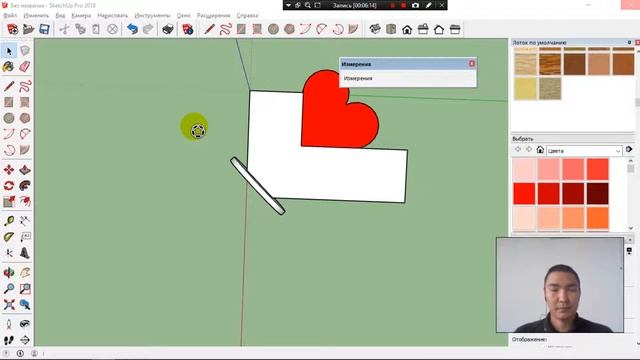Click the Print icon in top toolbar

pyautogui.click(x=168, y=29)
